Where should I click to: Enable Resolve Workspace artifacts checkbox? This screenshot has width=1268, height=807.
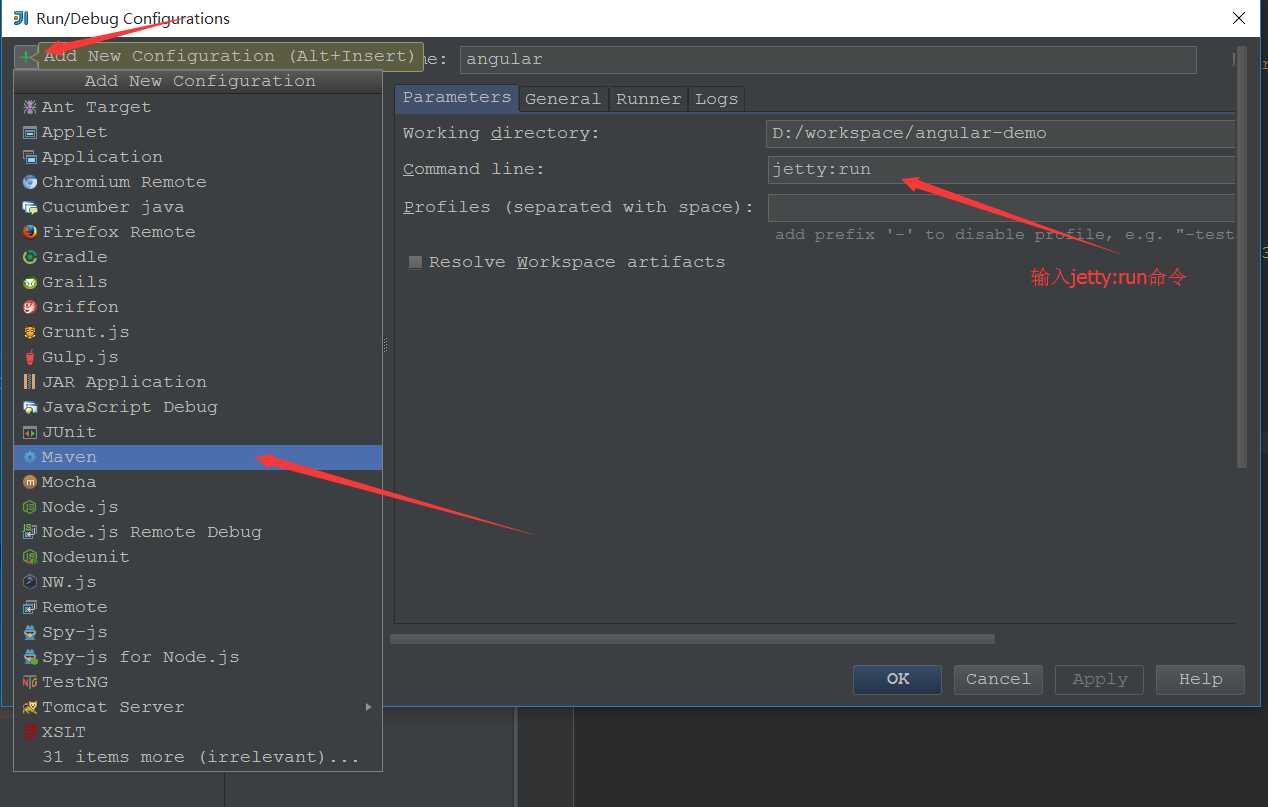pyautogui.click(x=415, y=262)
